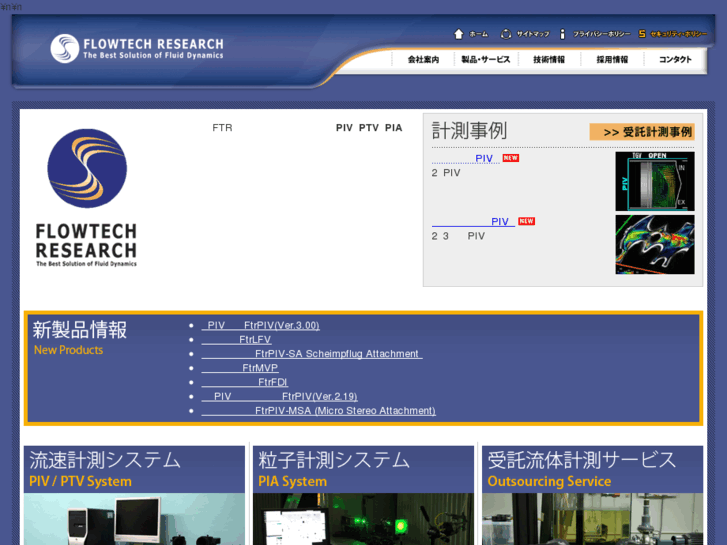Image resolution: width=727 pixels, height=545 pixels.
Task: Open the second PIV case link beside 2 3 PIV
Action: pyautogui.click(x=473, y=222)
